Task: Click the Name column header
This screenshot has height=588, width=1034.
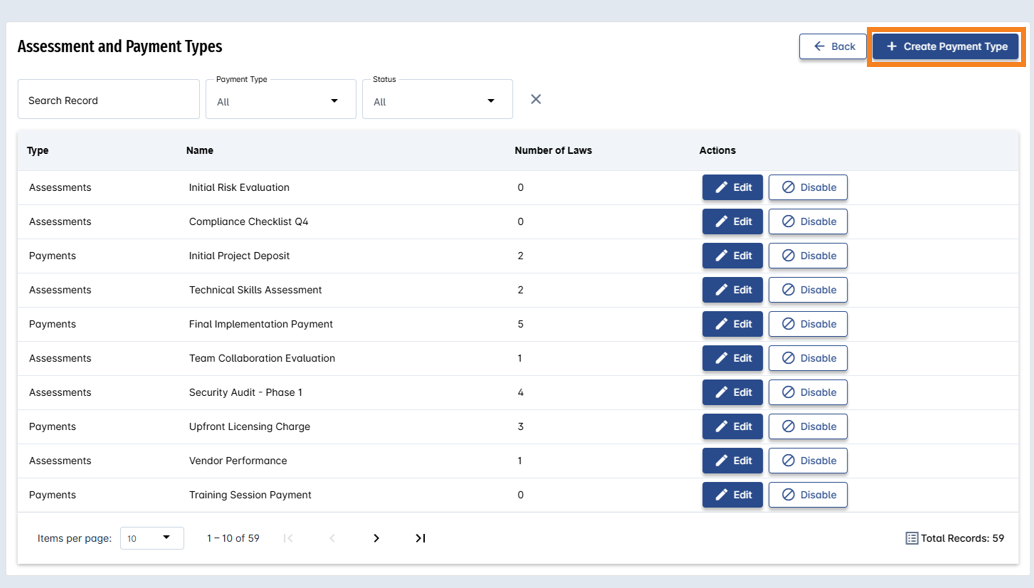Action: [200, 150]
